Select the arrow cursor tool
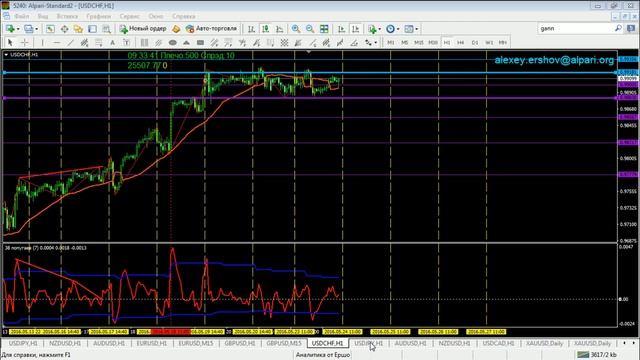 (x=10, y=42)
